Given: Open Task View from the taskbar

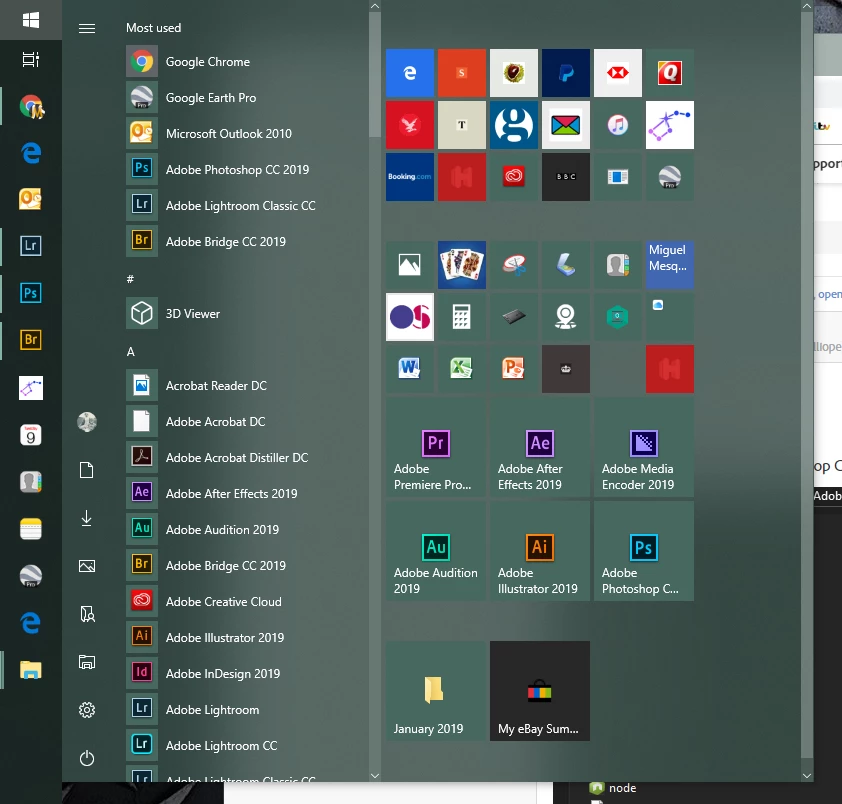Looking at the screenshot, I should [31, 60].
